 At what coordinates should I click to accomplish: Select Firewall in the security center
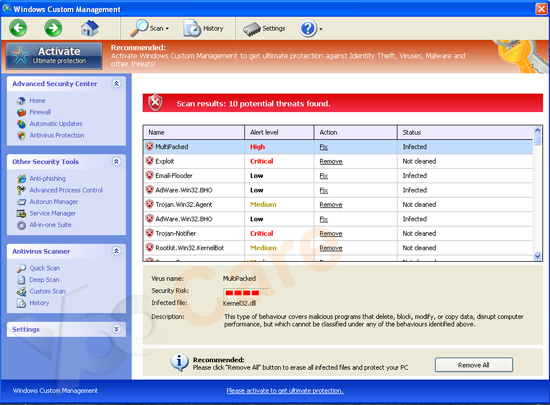tap(40, 112)
